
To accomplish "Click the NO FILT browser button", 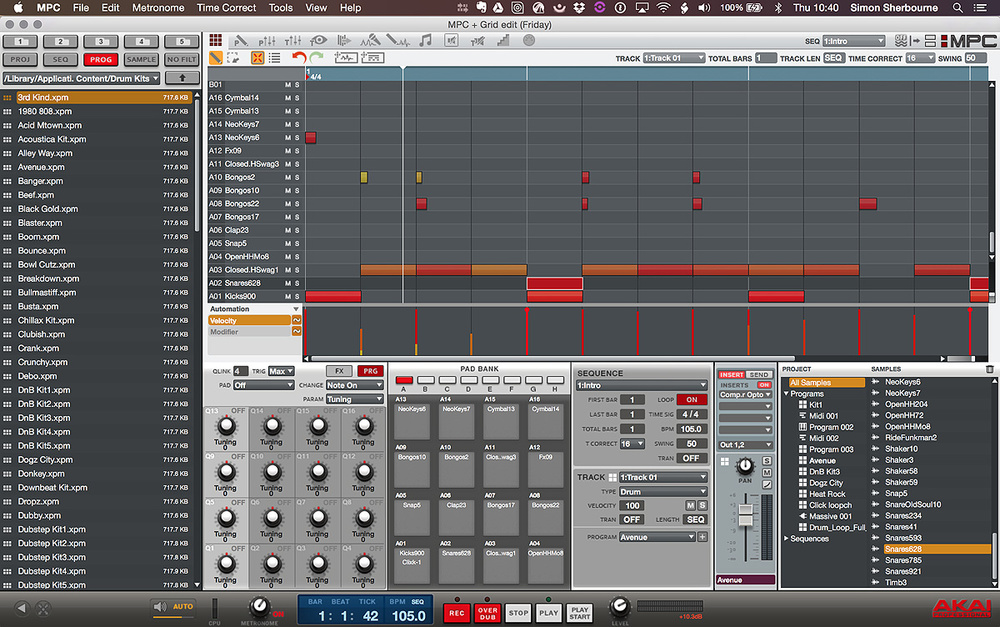I will (x=182, y=59).
